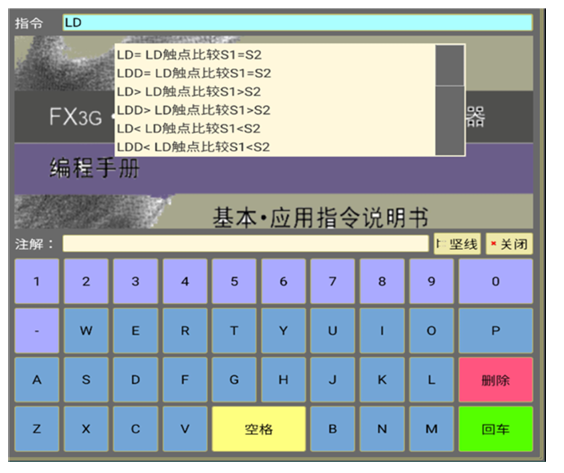
Task: Tap the S key
Action: pyautogui.click(x=86, y=380)
